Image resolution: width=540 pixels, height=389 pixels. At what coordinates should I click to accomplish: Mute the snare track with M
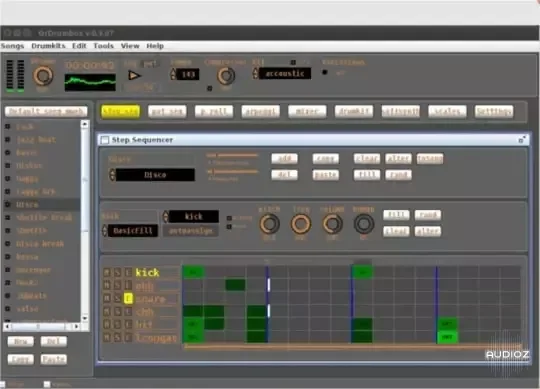(107, 298)
